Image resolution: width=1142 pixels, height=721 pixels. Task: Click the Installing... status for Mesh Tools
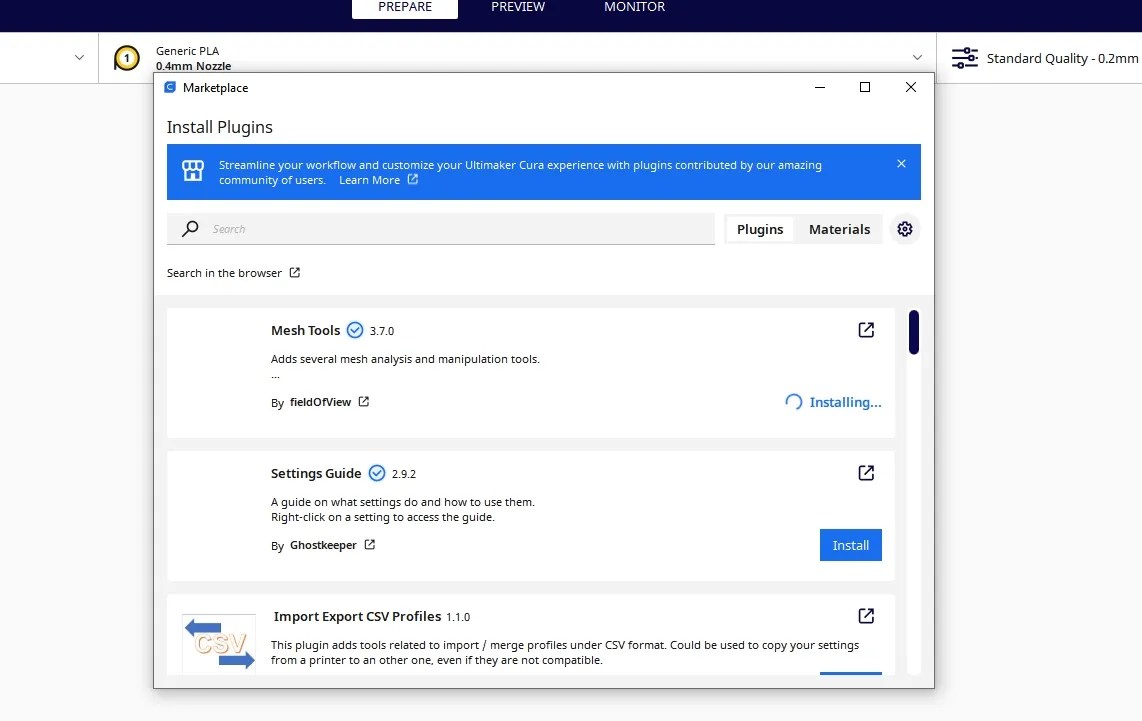coord(845,402)
